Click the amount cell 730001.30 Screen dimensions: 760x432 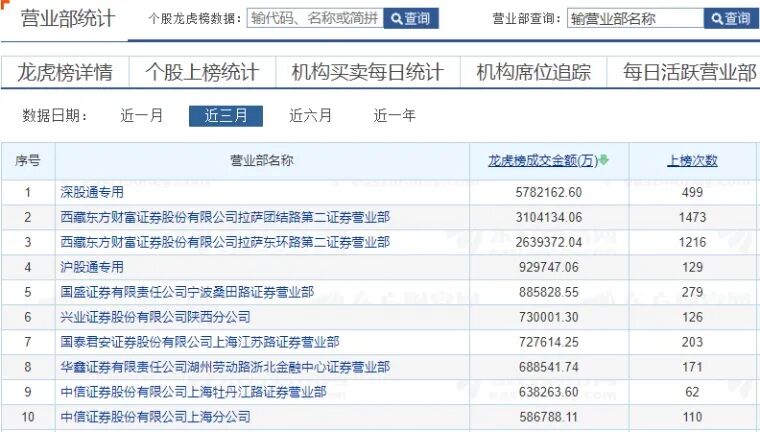(x=549, y=317)
